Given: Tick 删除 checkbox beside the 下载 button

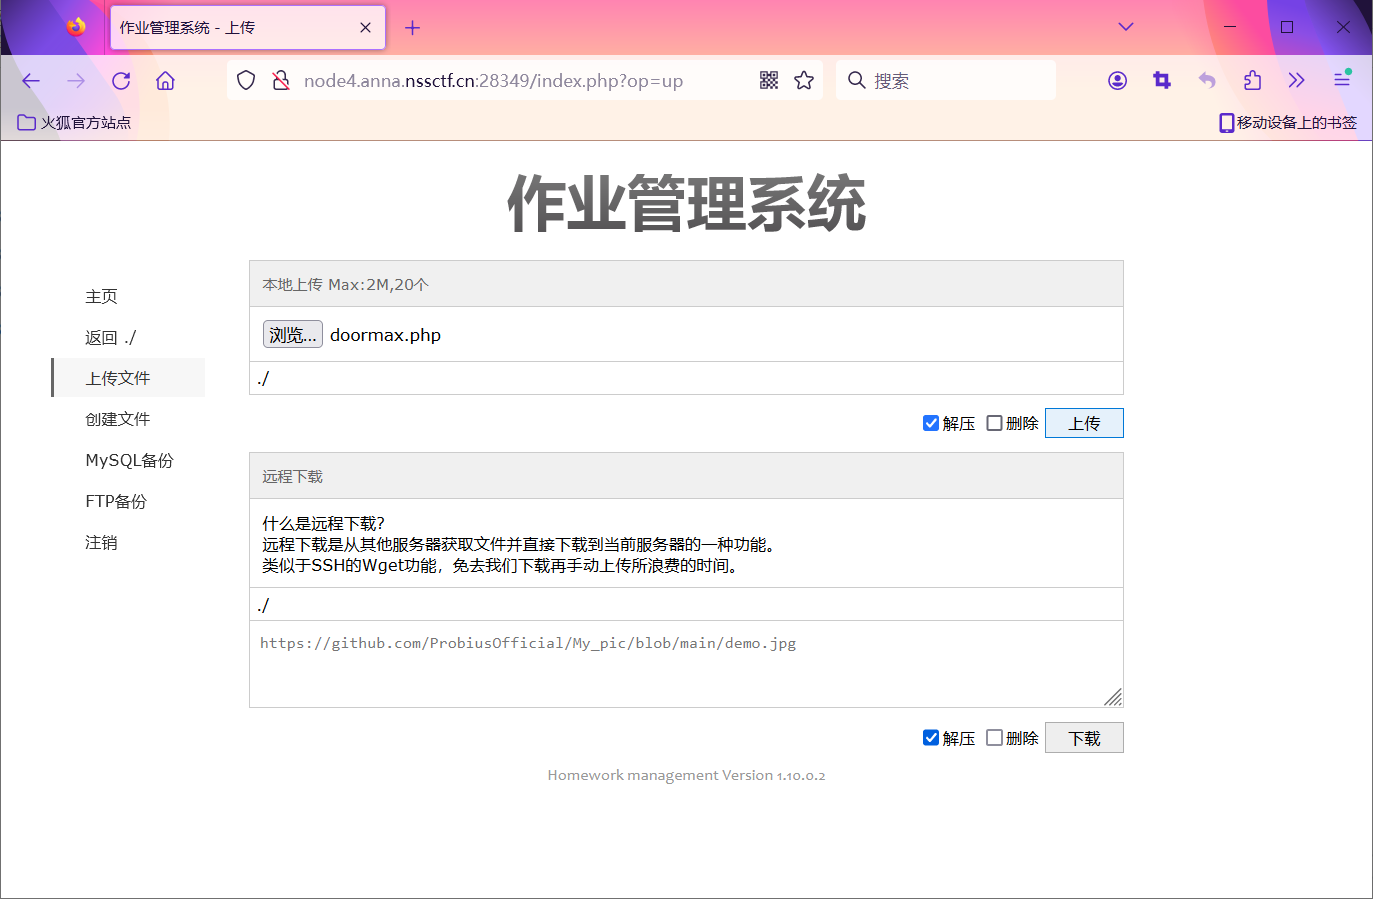Looking at the screenshot, I should point(994,737).
